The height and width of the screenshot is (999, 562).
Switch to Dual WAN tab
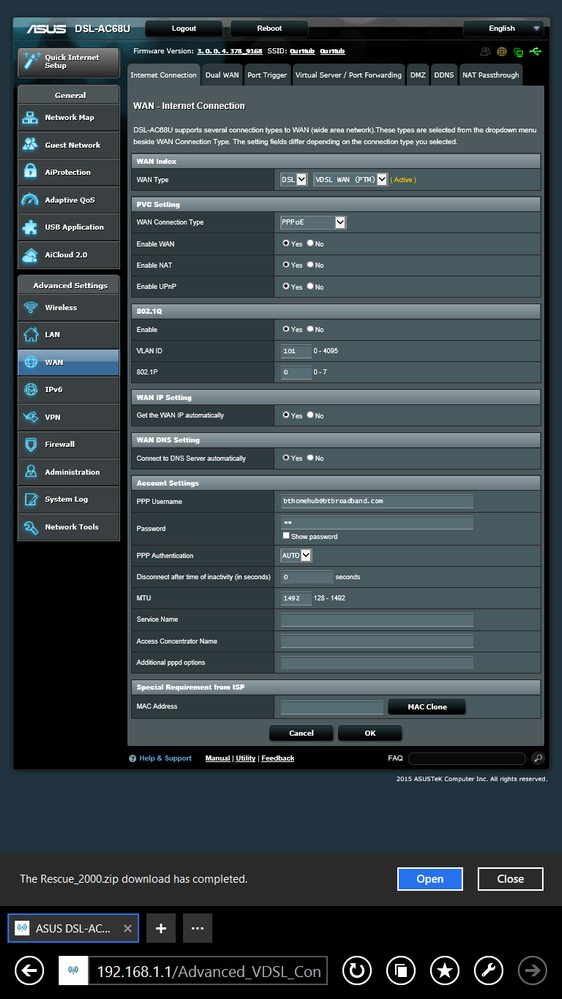222,75
